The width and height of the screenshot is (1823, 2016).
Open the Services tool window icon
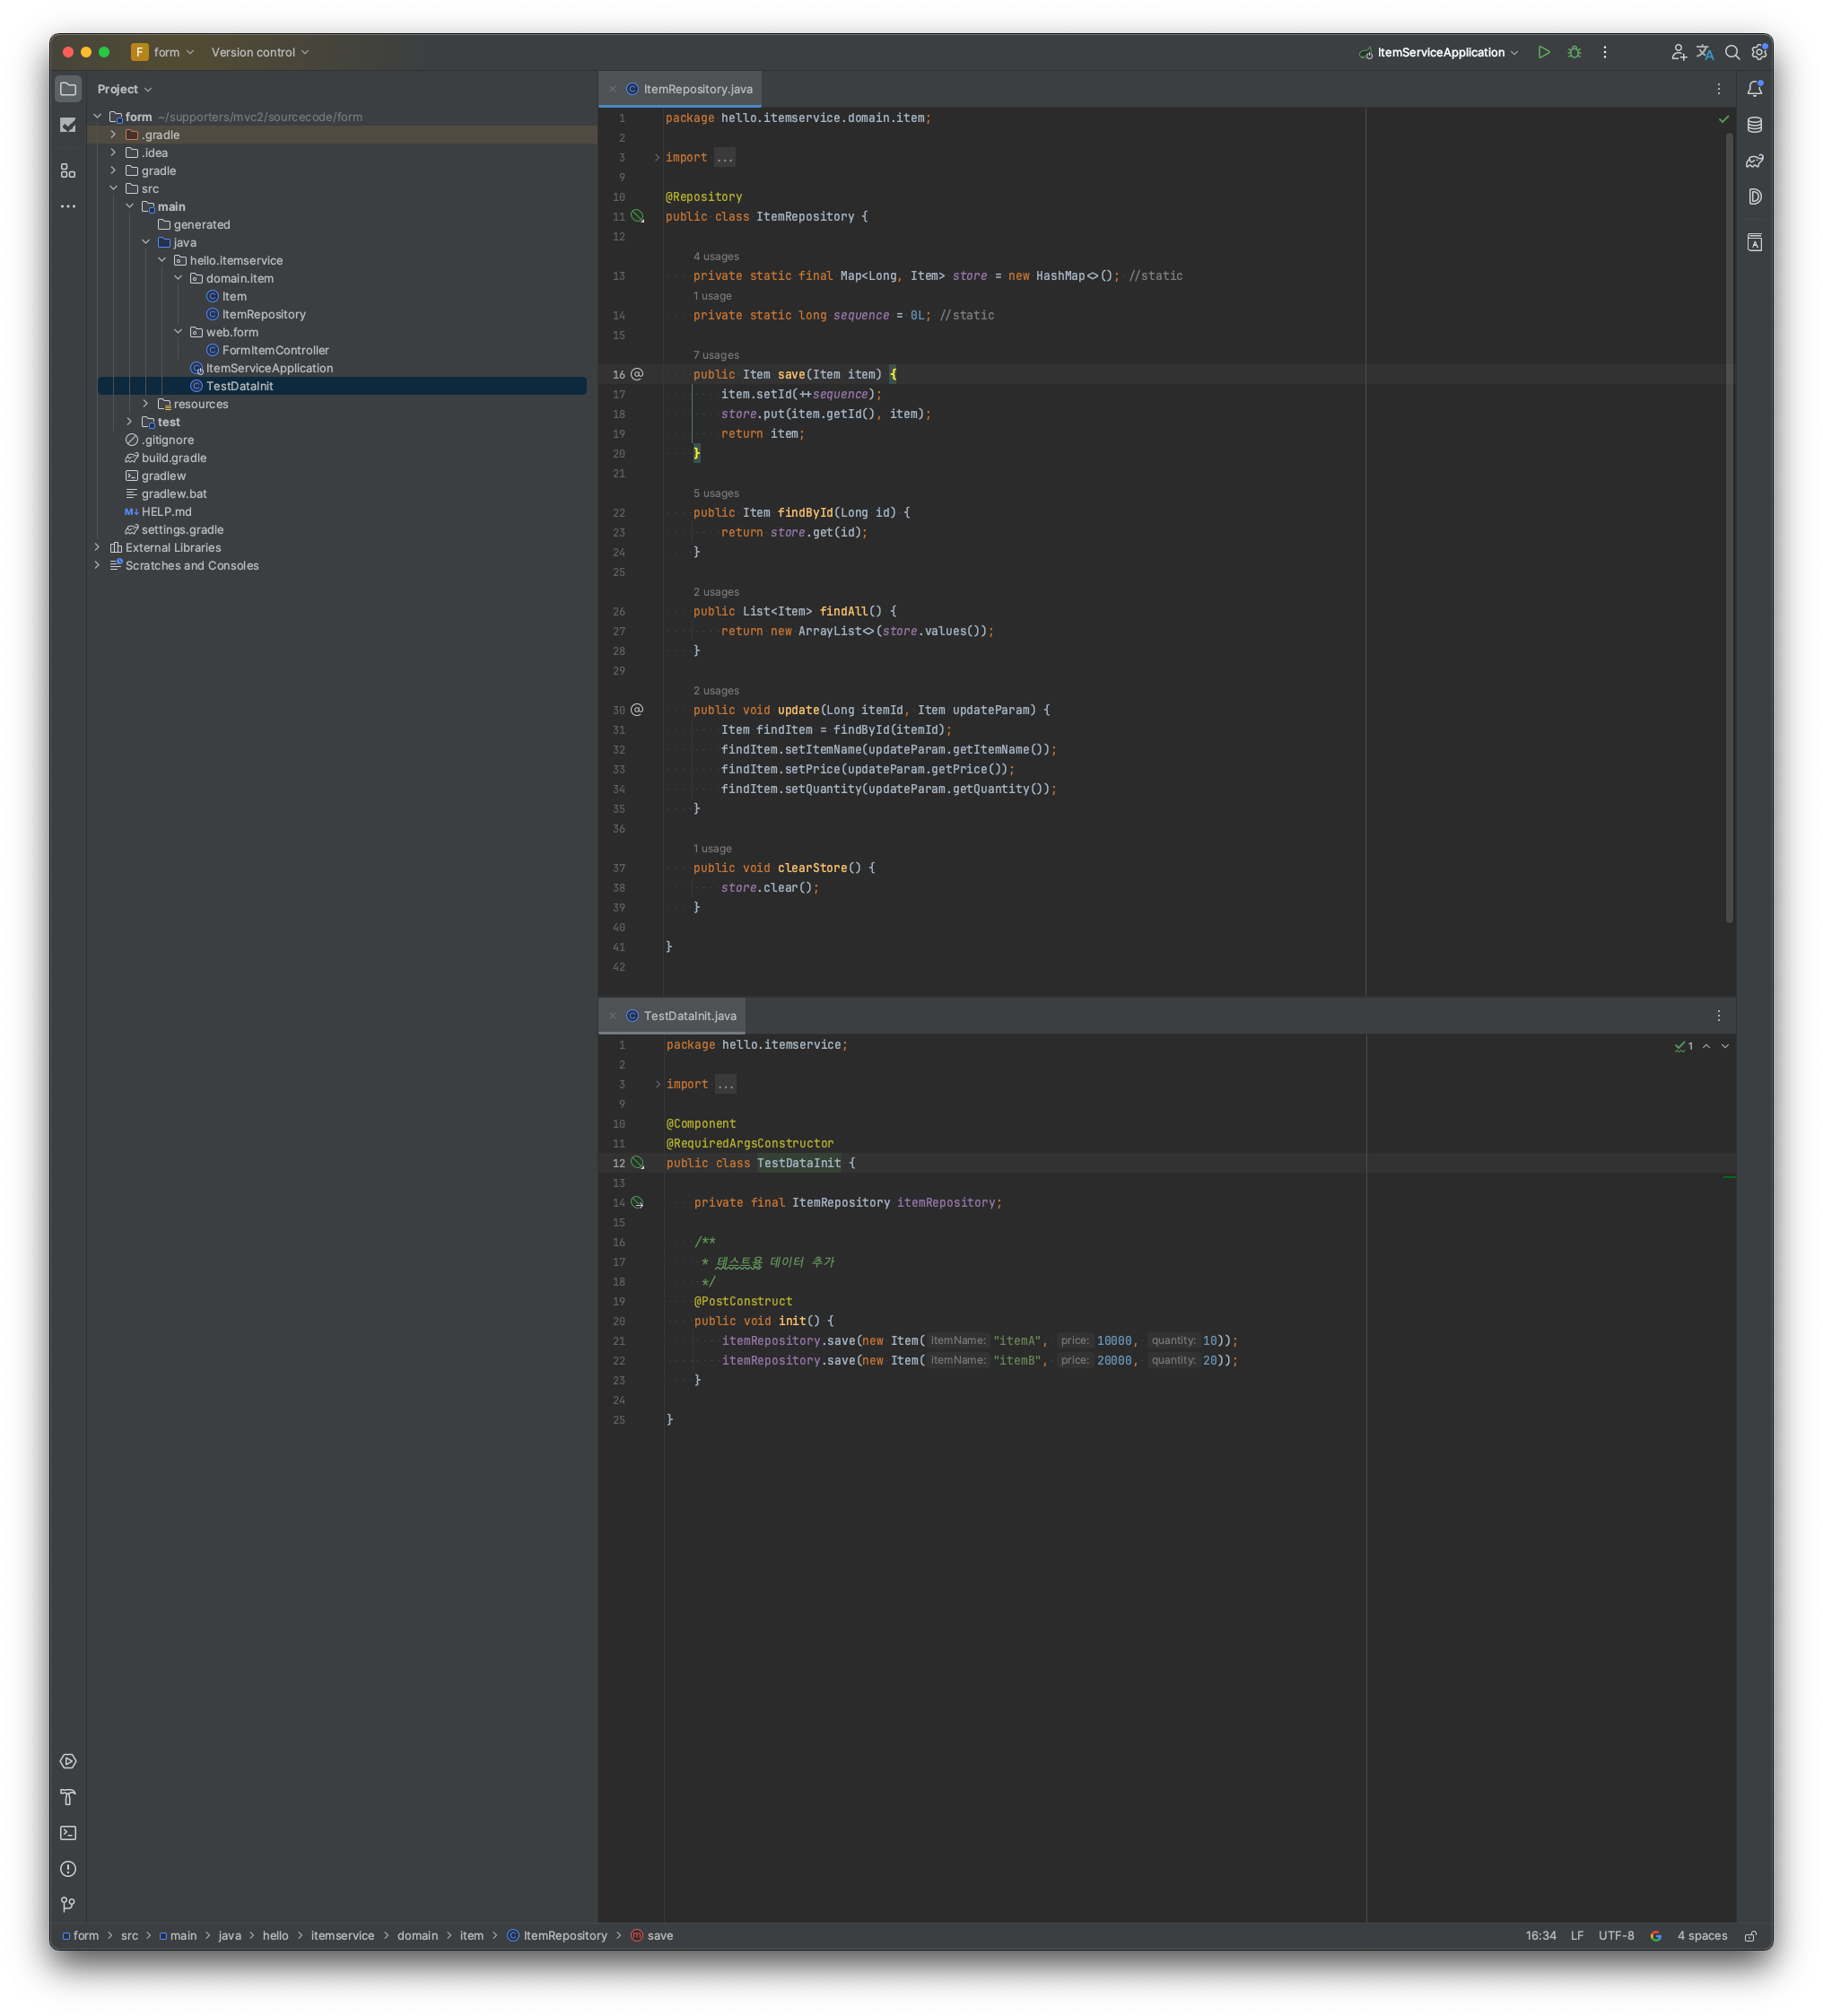tap(68, 1761)
